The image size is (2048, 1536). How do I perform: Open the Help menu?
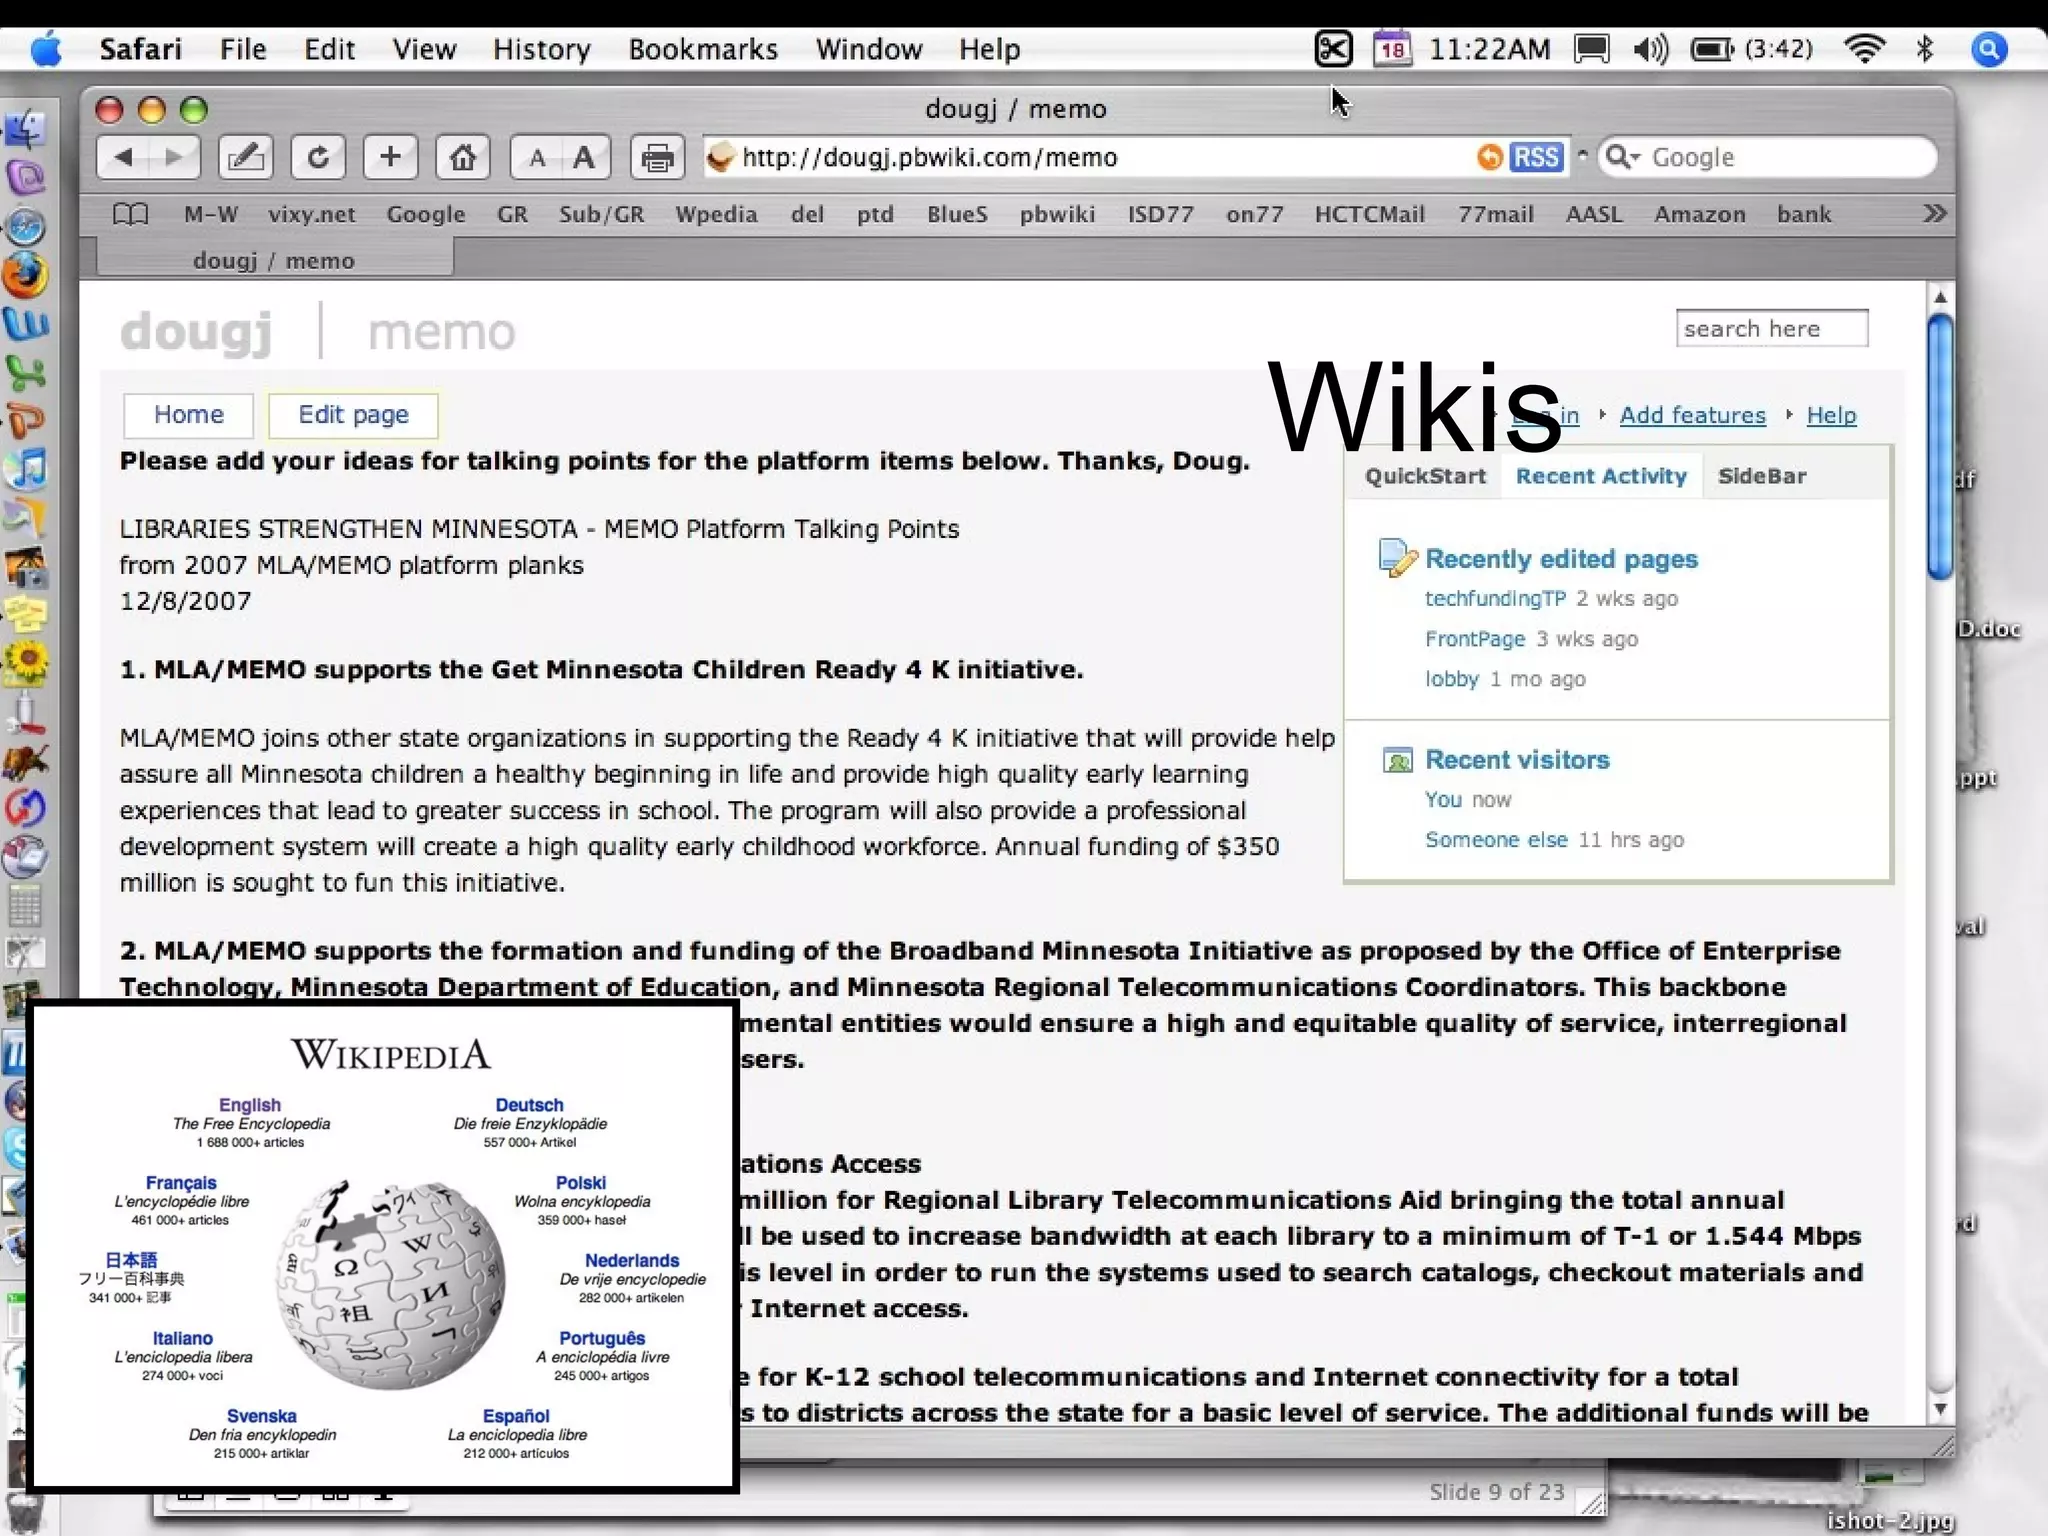click(x=989, y=49)
